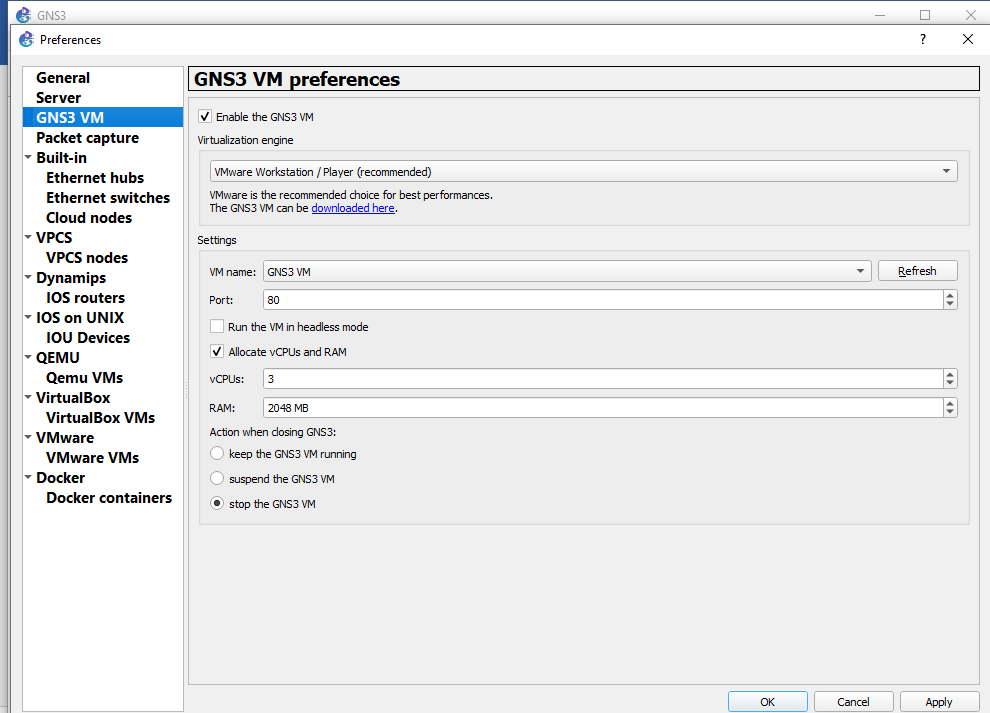Collapse the QEMU tree section arrow

[28, 357]
